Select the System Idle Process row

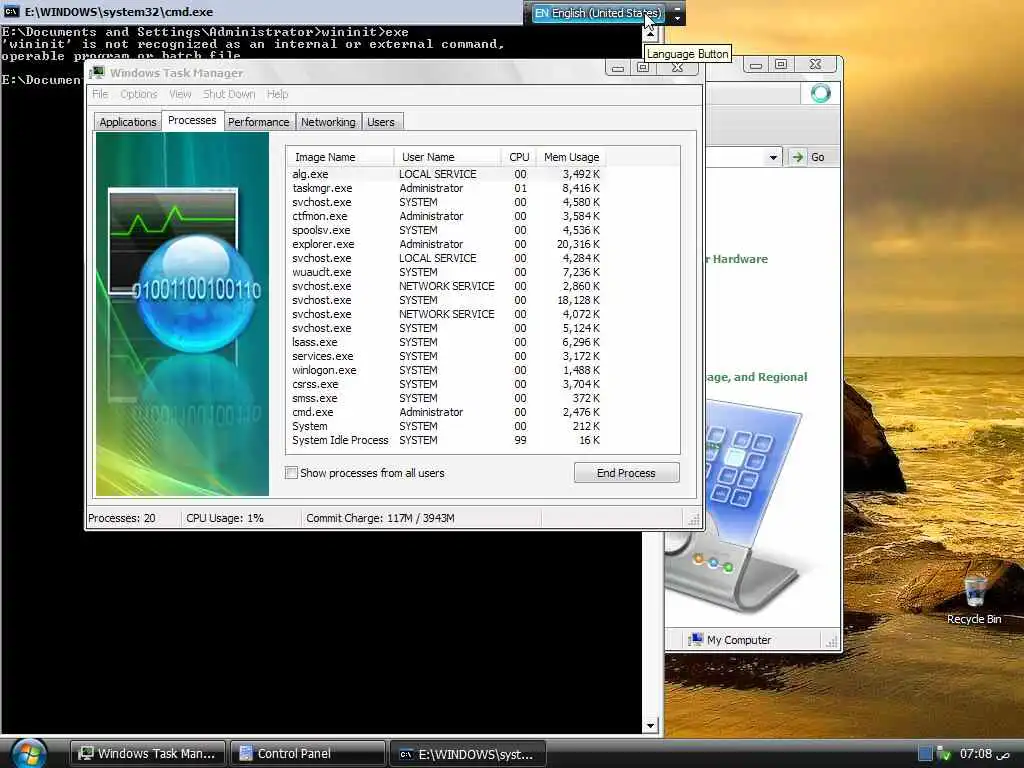pos(445,440)
